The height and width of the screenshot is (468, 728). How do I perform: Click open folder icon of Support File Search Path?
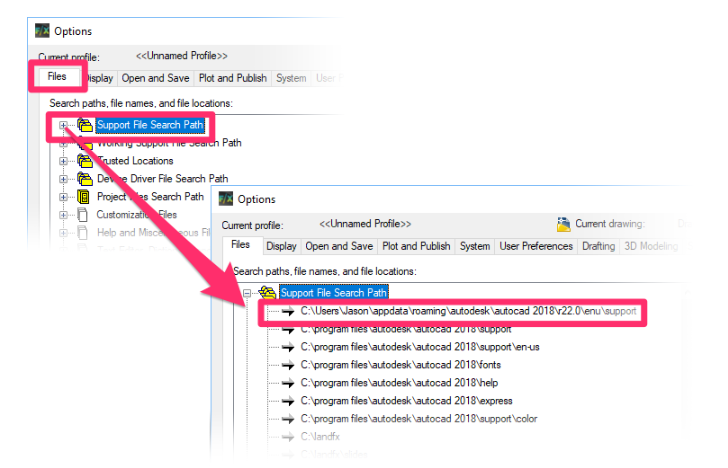pos(267,292)
